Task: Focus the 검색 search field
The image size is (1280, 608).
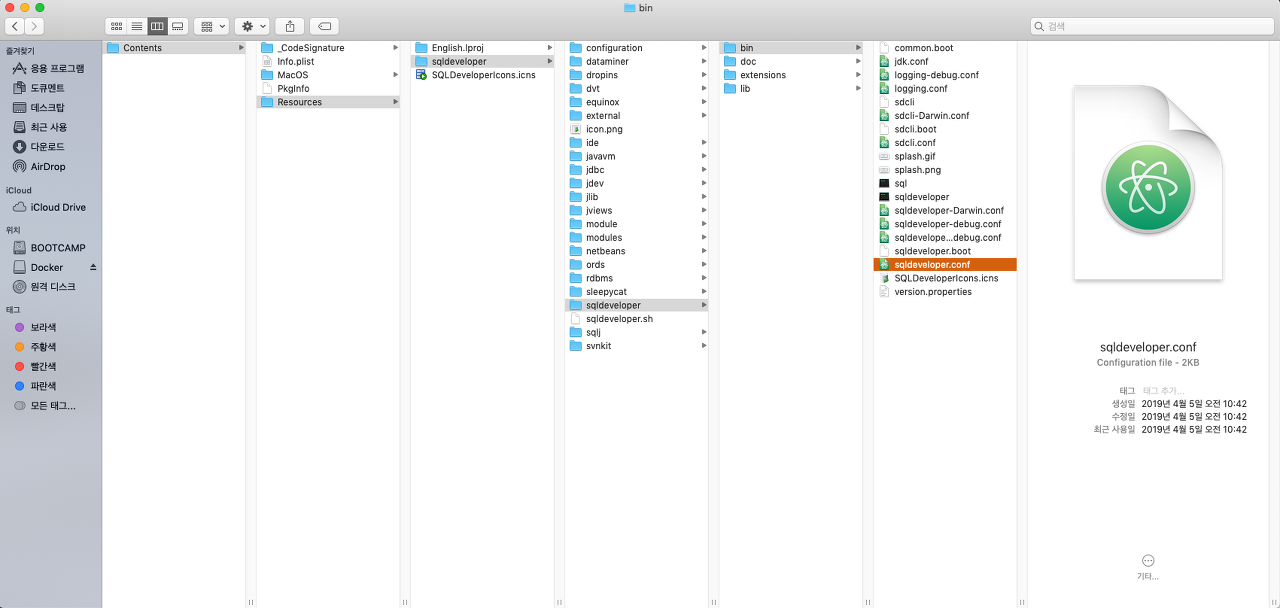Action: (x=1152, y=26)
